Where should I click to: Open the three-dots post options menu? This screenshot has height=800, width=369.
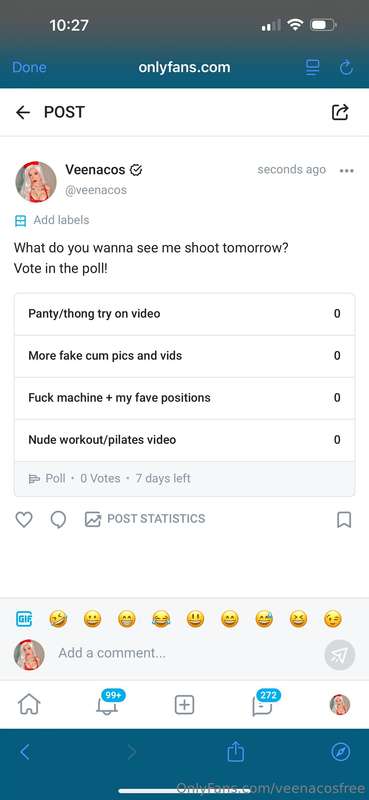point(347,170)
